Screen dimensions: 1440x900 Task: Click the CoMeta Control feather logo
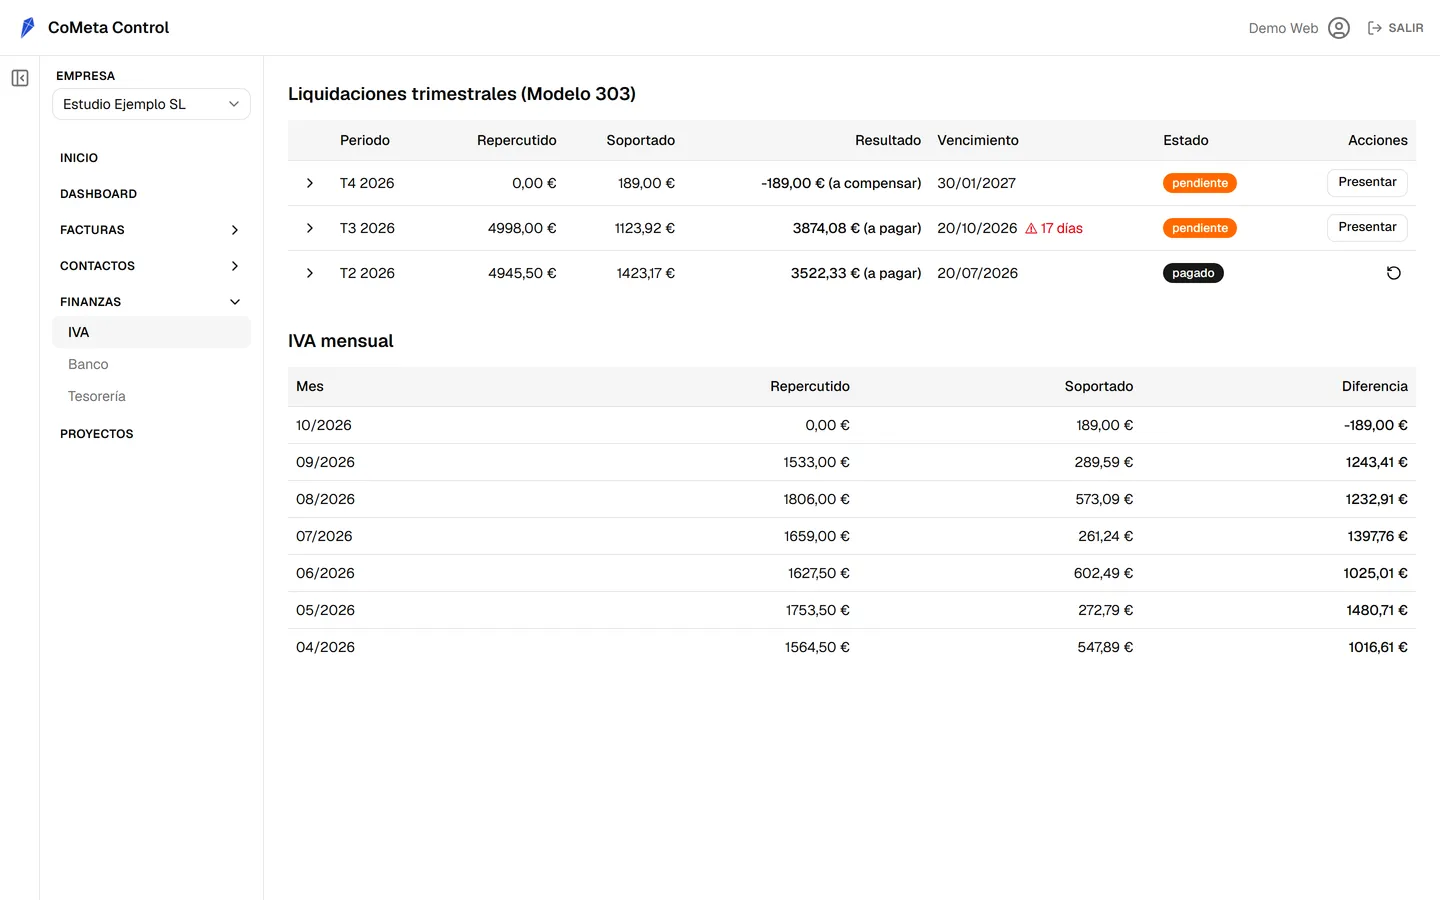[x=27, y=28]
